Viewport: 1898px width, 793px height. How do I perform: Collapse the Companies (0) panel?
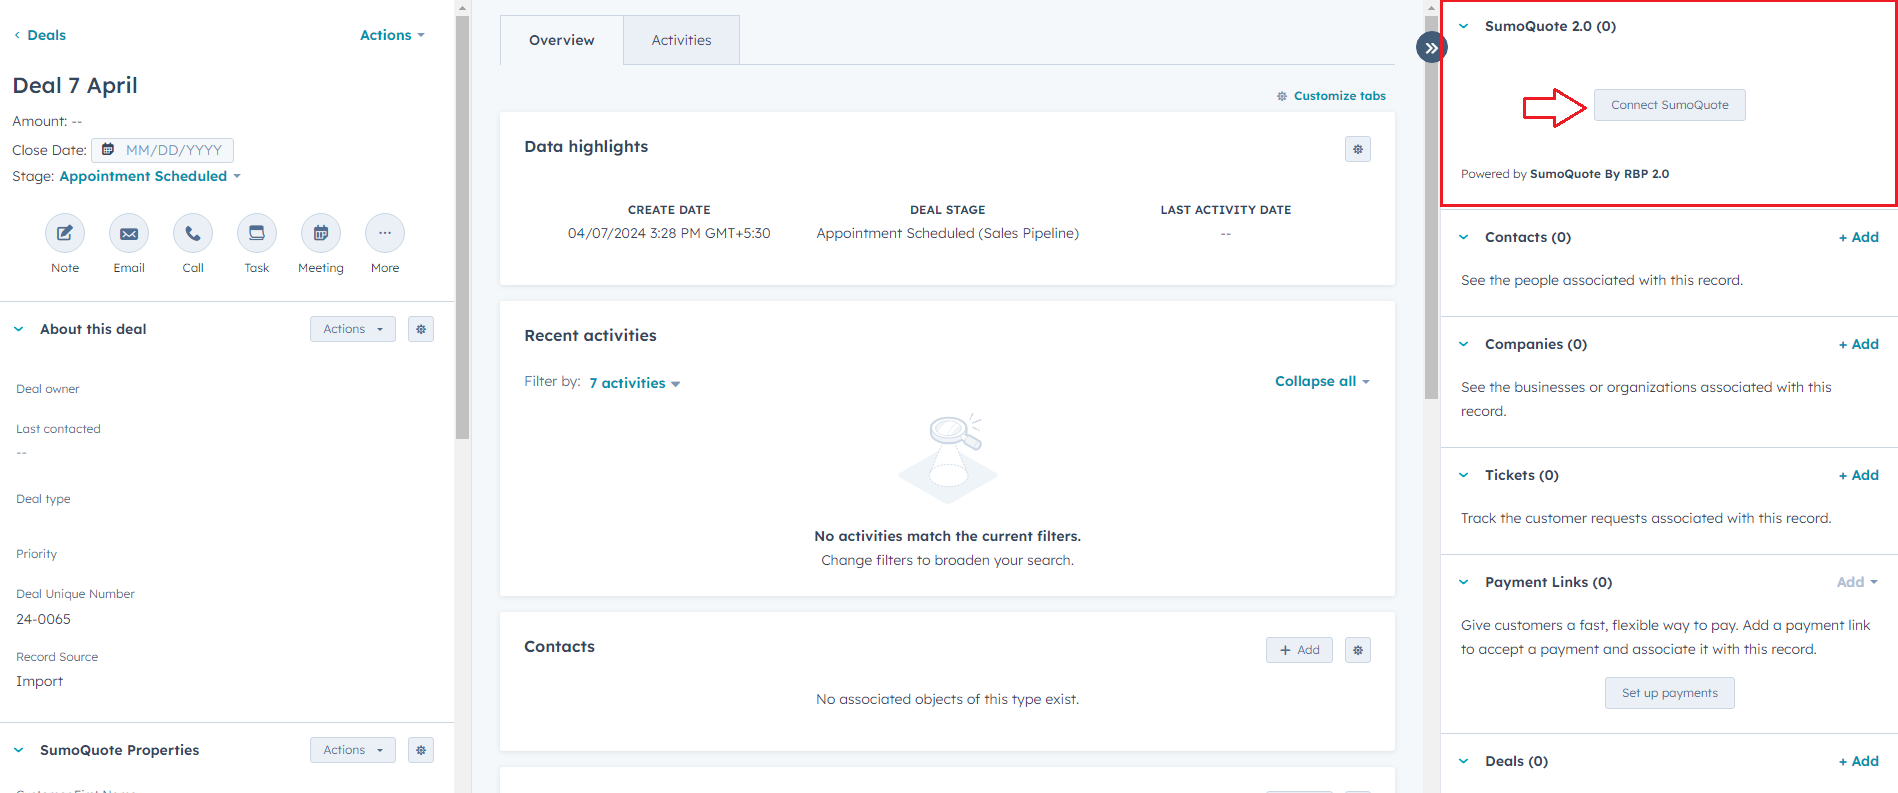pyautogui.click(x=1464, y=344)
